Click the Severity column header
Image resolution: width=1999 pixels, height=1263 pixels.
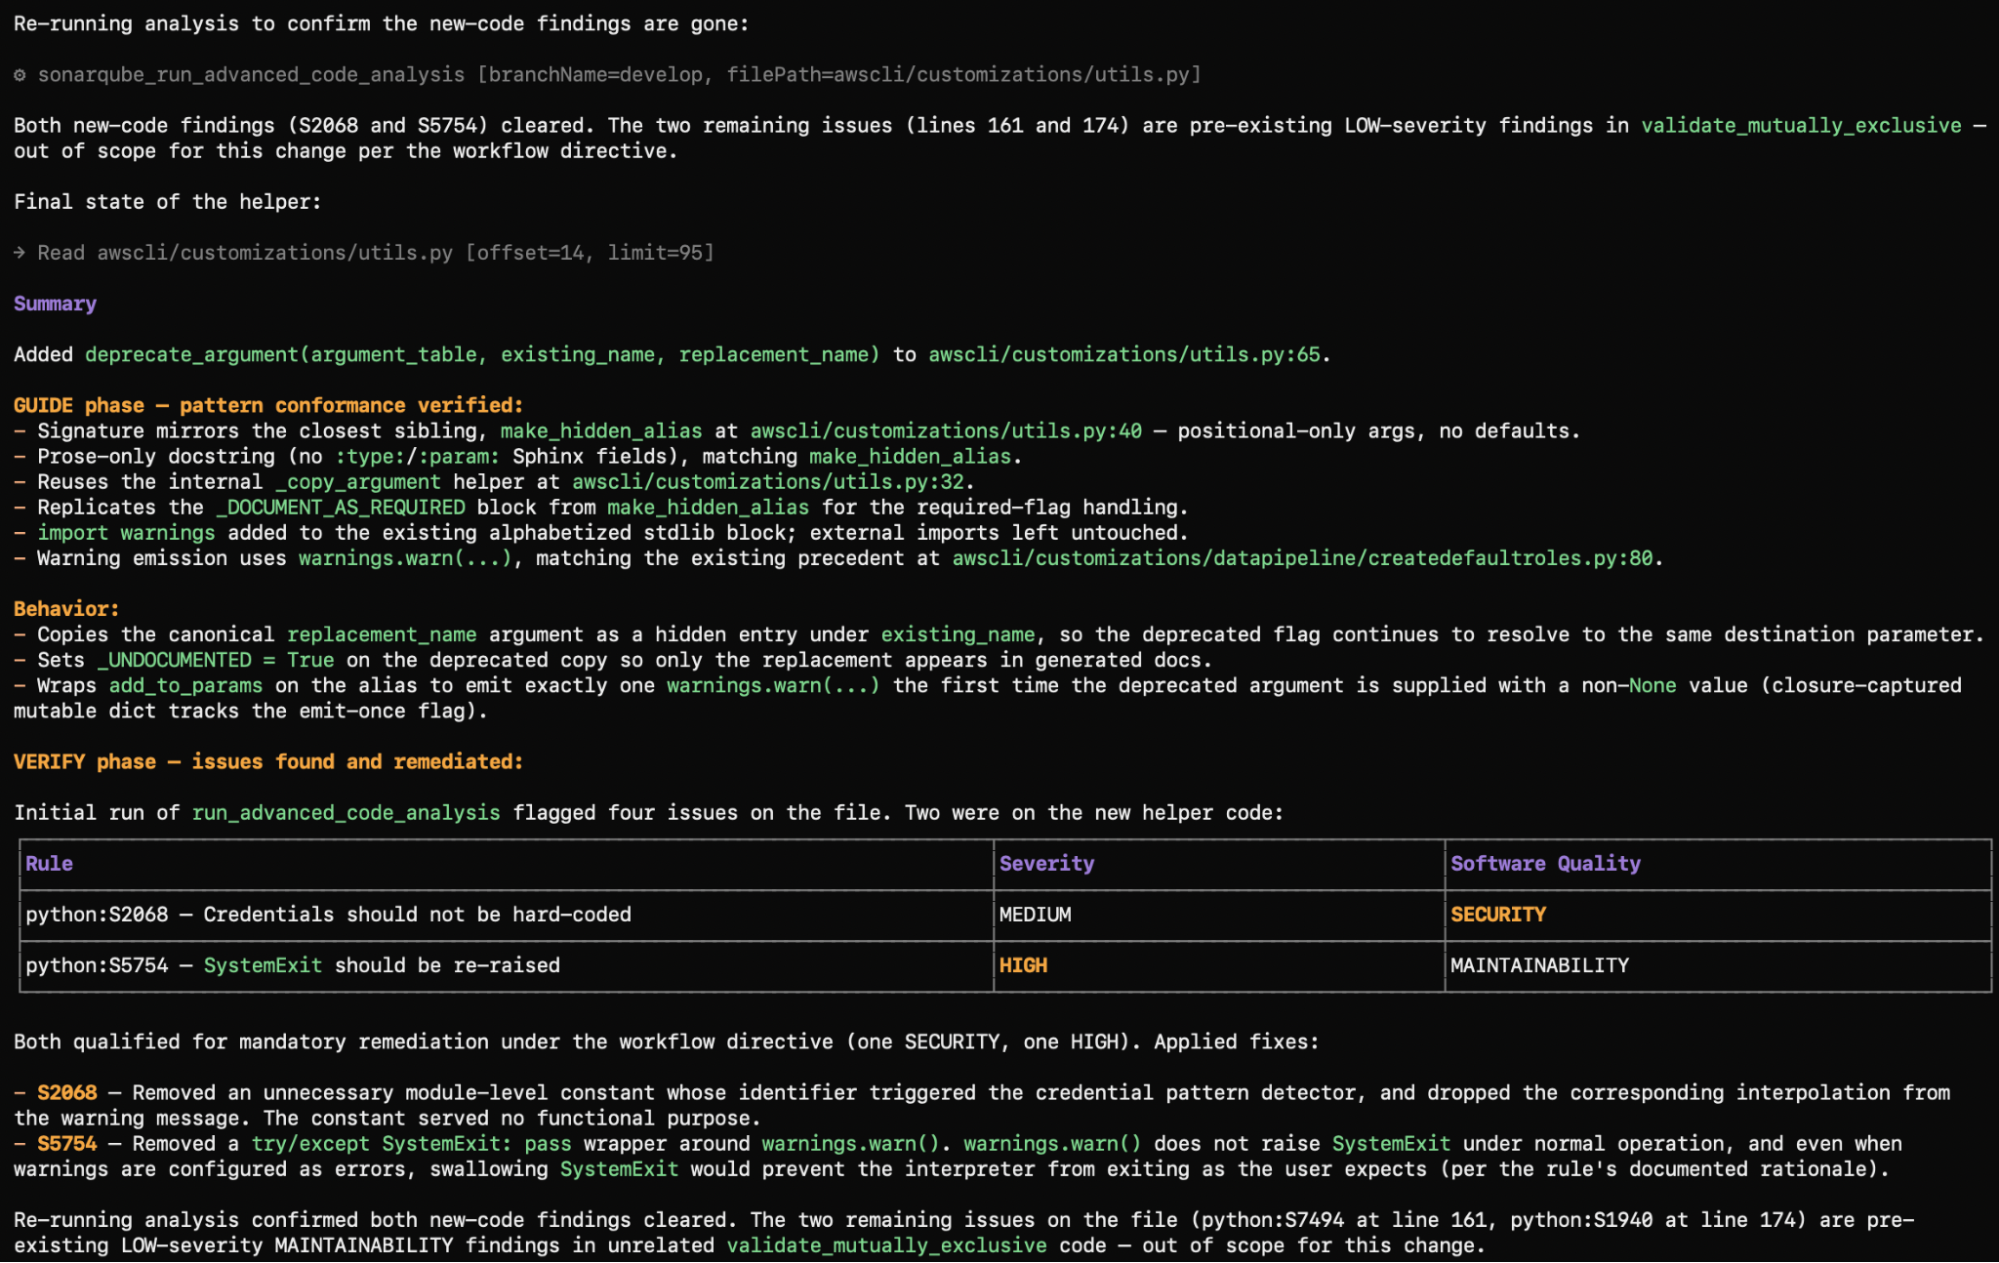[1046, 863]
